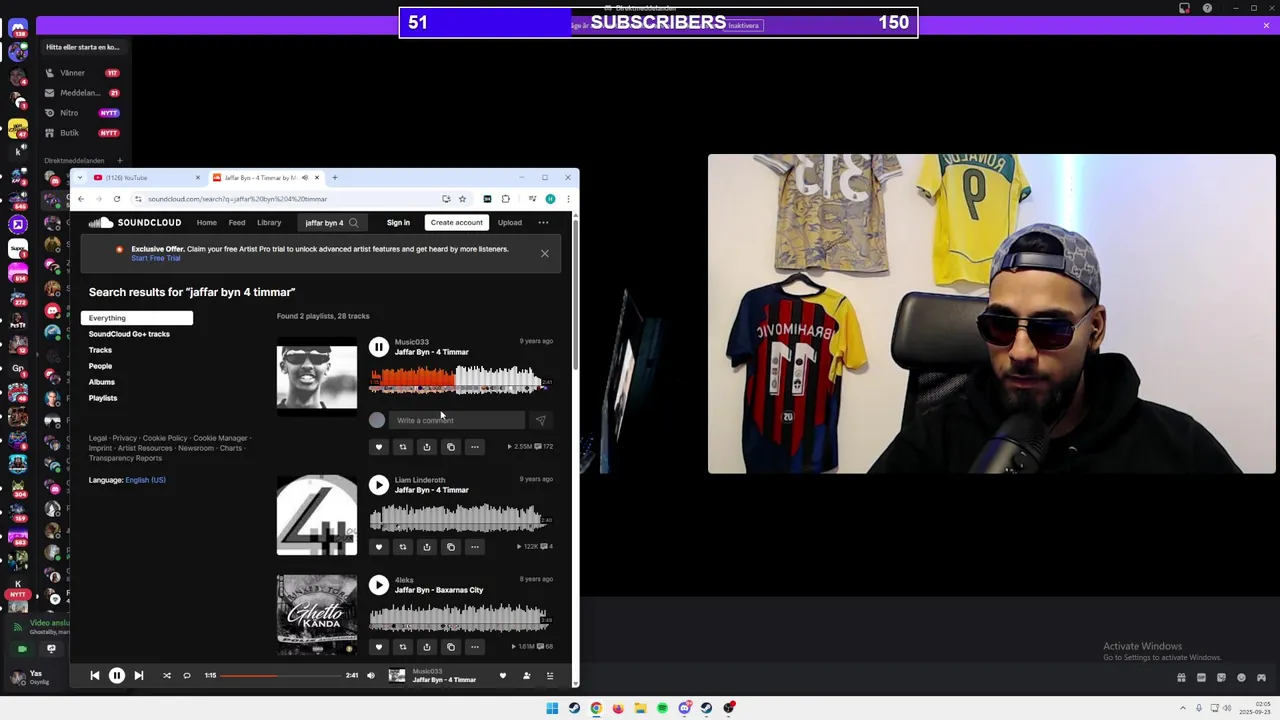Viewport: 1280px width, 720px height.
Task: Click the SoundCloud search field
Action: [330, 223]
